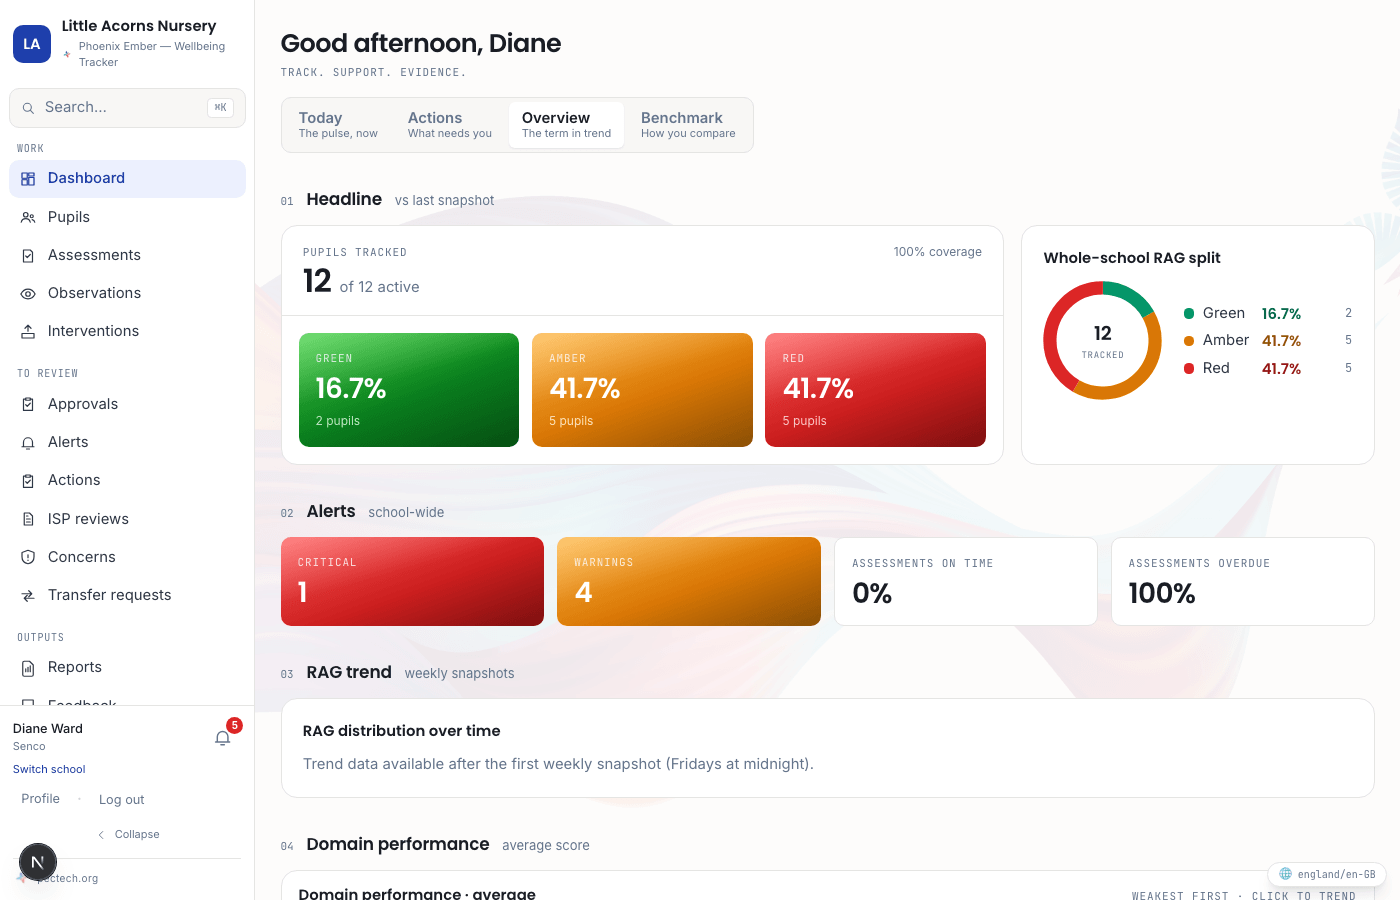1400x900 pixels.
Task: Click the Alerts bell icon in sidebar
Action: click(x=28, y=443)
